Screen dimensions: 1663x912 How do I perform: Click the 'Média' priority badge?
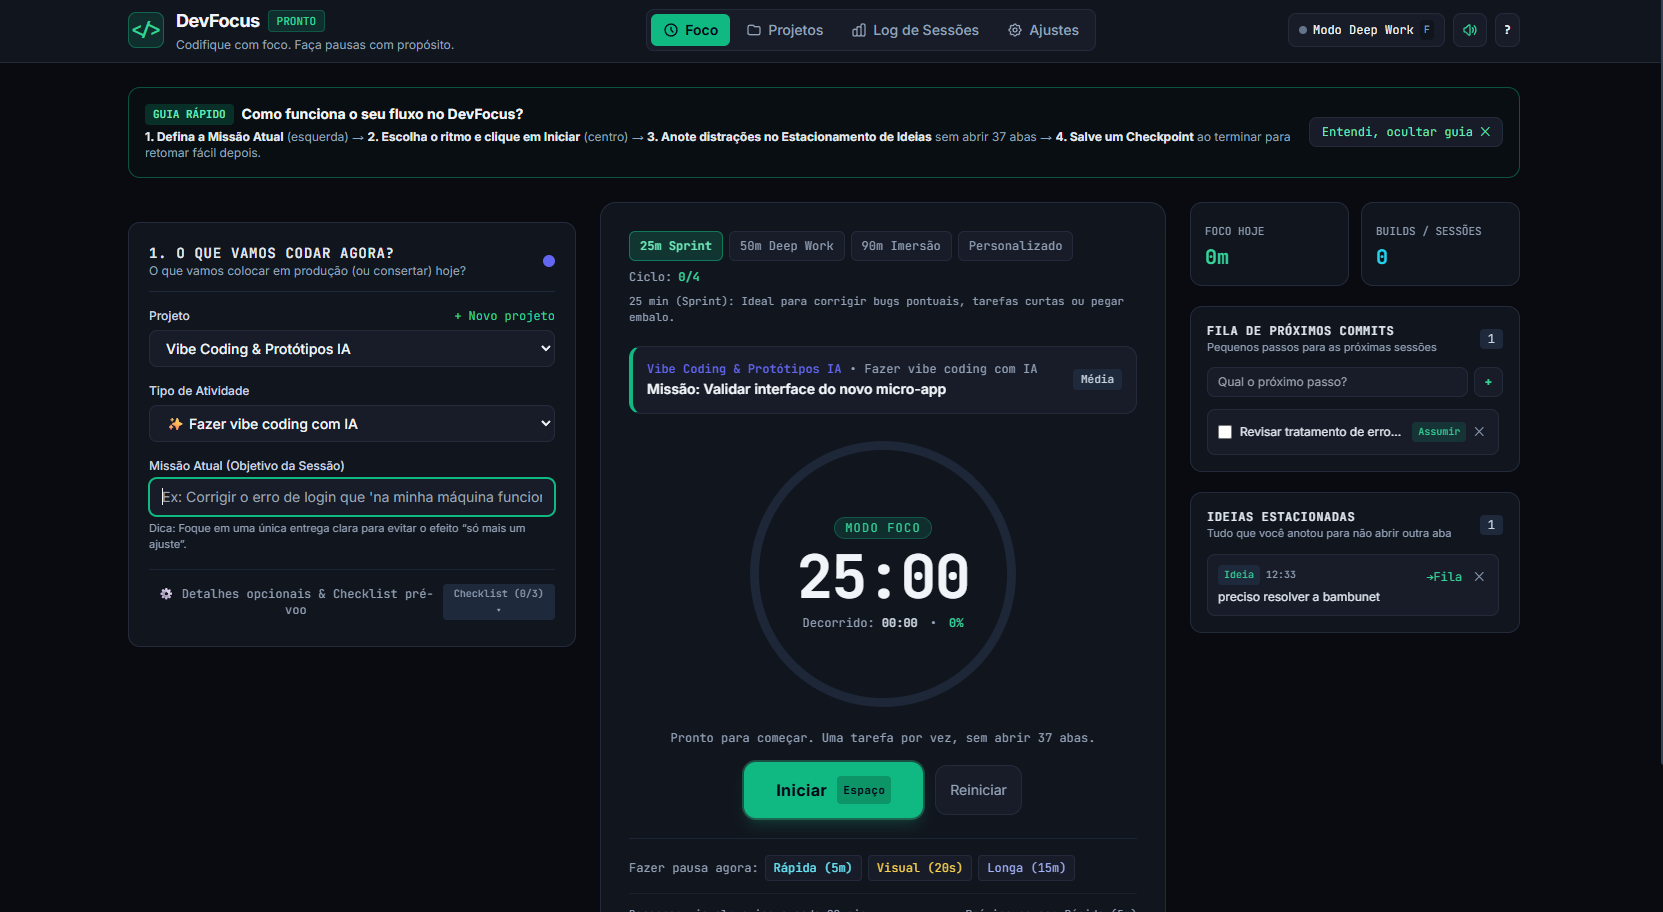[x=1097, y=379]
